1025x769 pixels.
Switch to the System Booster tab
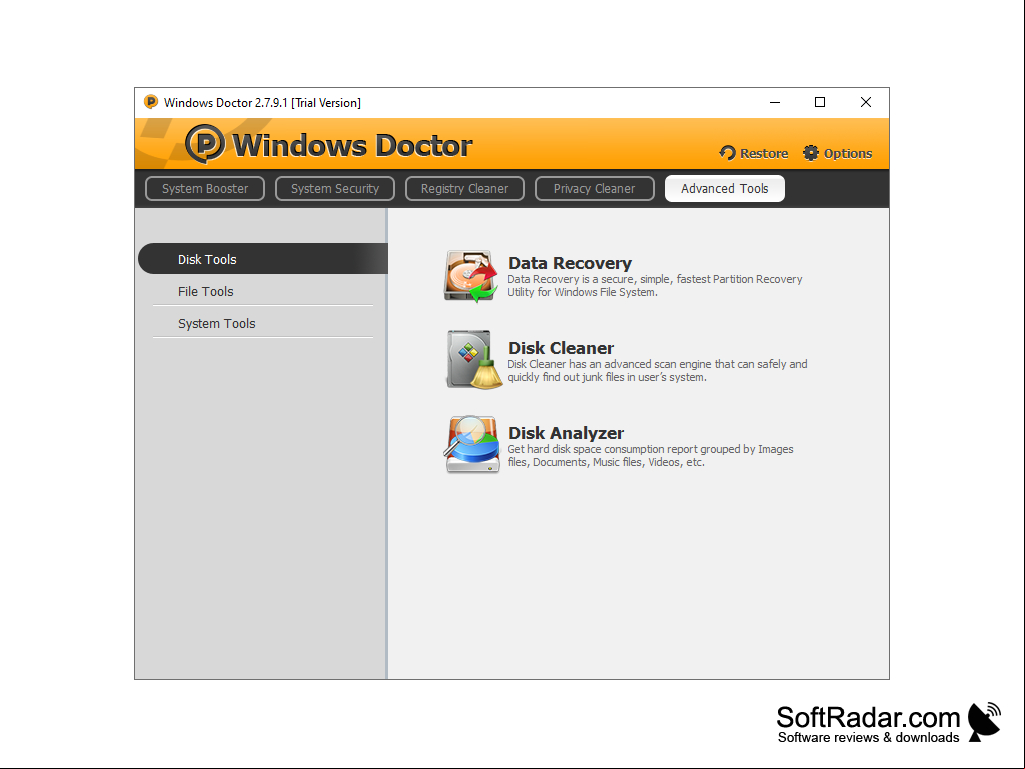(205, 188)
